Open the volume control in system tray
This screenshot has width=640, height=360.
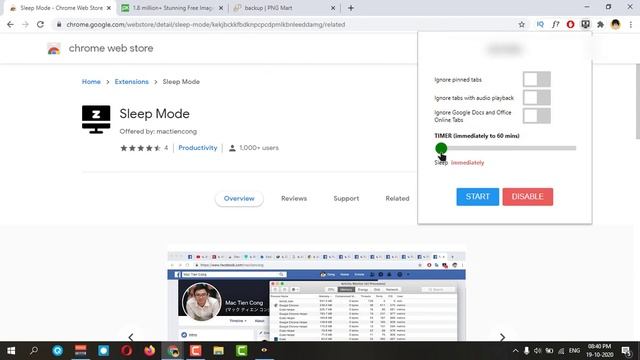click(538, 351)
